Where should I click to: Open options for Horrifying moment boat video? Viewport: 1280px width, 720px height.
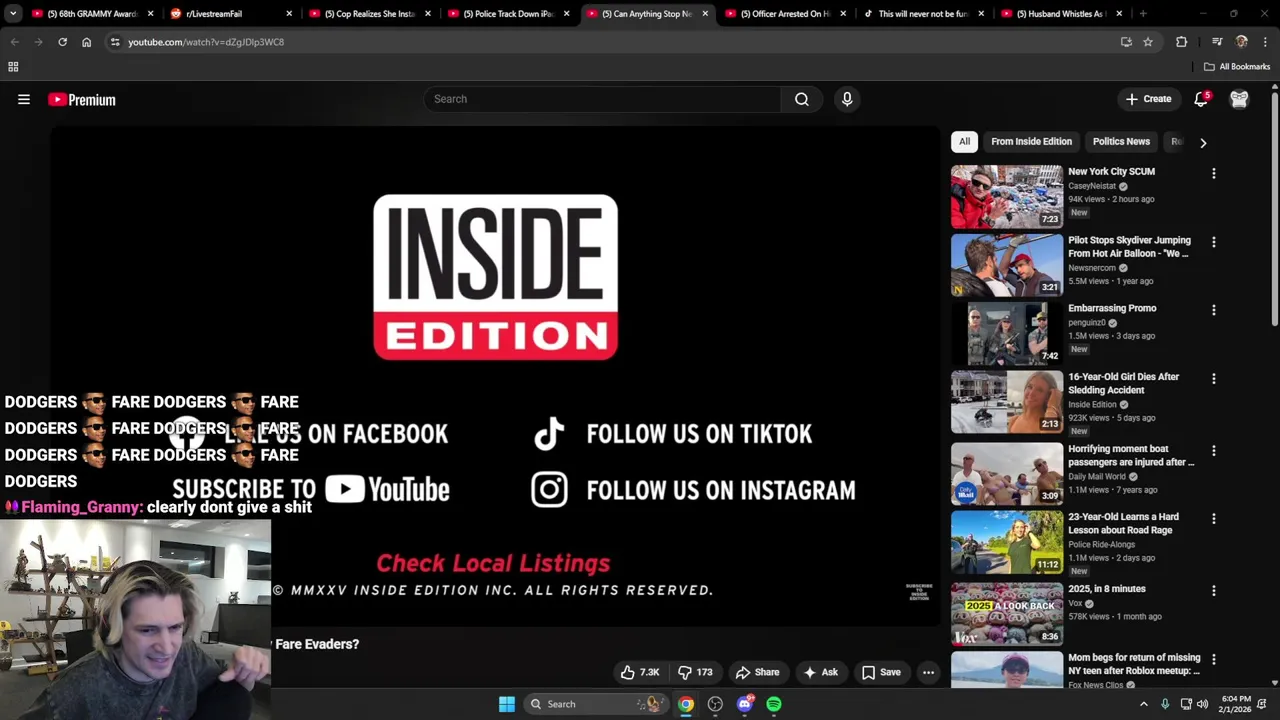[1213, 451]
